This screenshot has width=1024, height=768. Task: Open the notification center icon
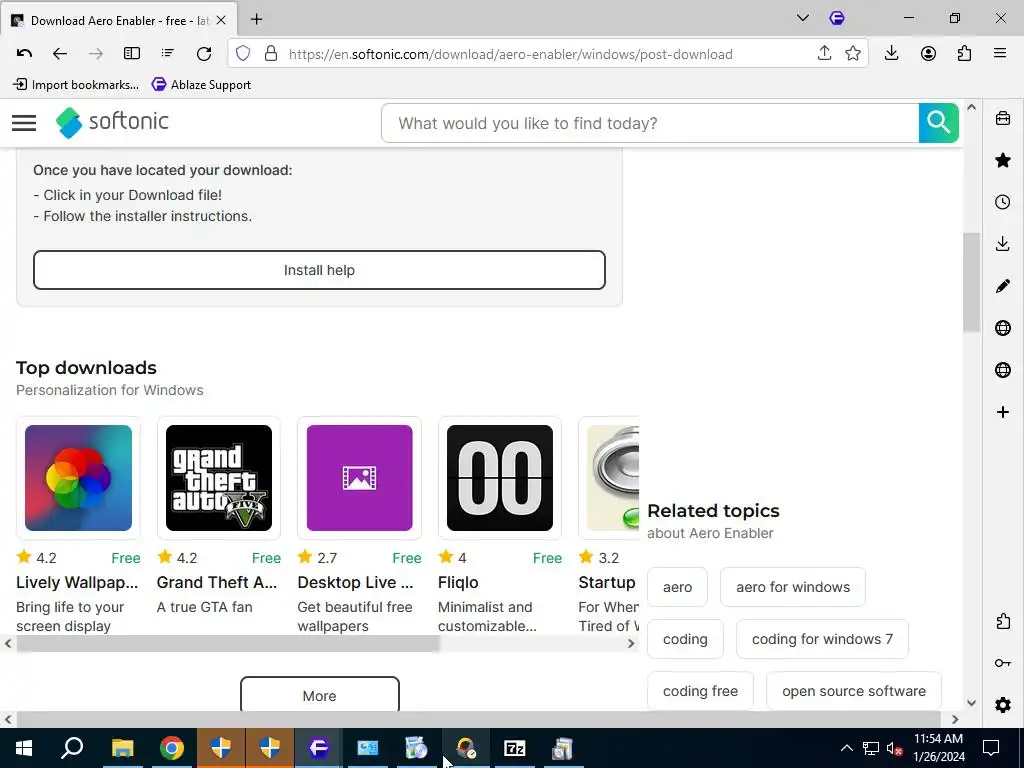tap(991, 748)
